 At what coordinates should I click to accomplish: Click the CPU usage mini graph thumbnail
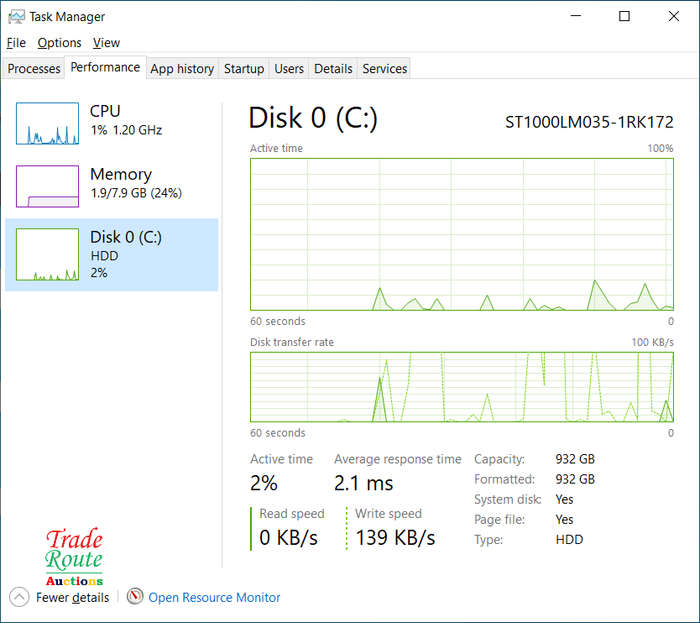pos(47,123)
